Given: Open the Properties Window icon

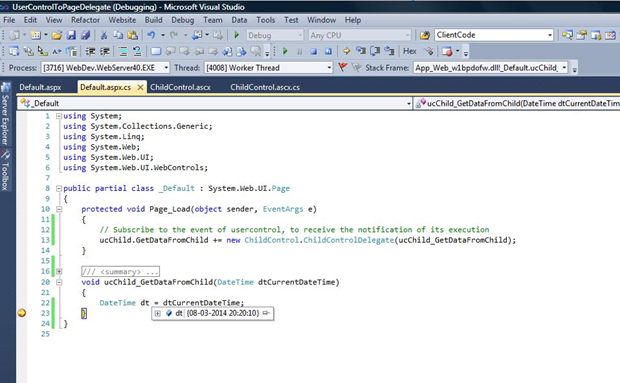Looking at the screenshot, I should click(x=582, y=35).
